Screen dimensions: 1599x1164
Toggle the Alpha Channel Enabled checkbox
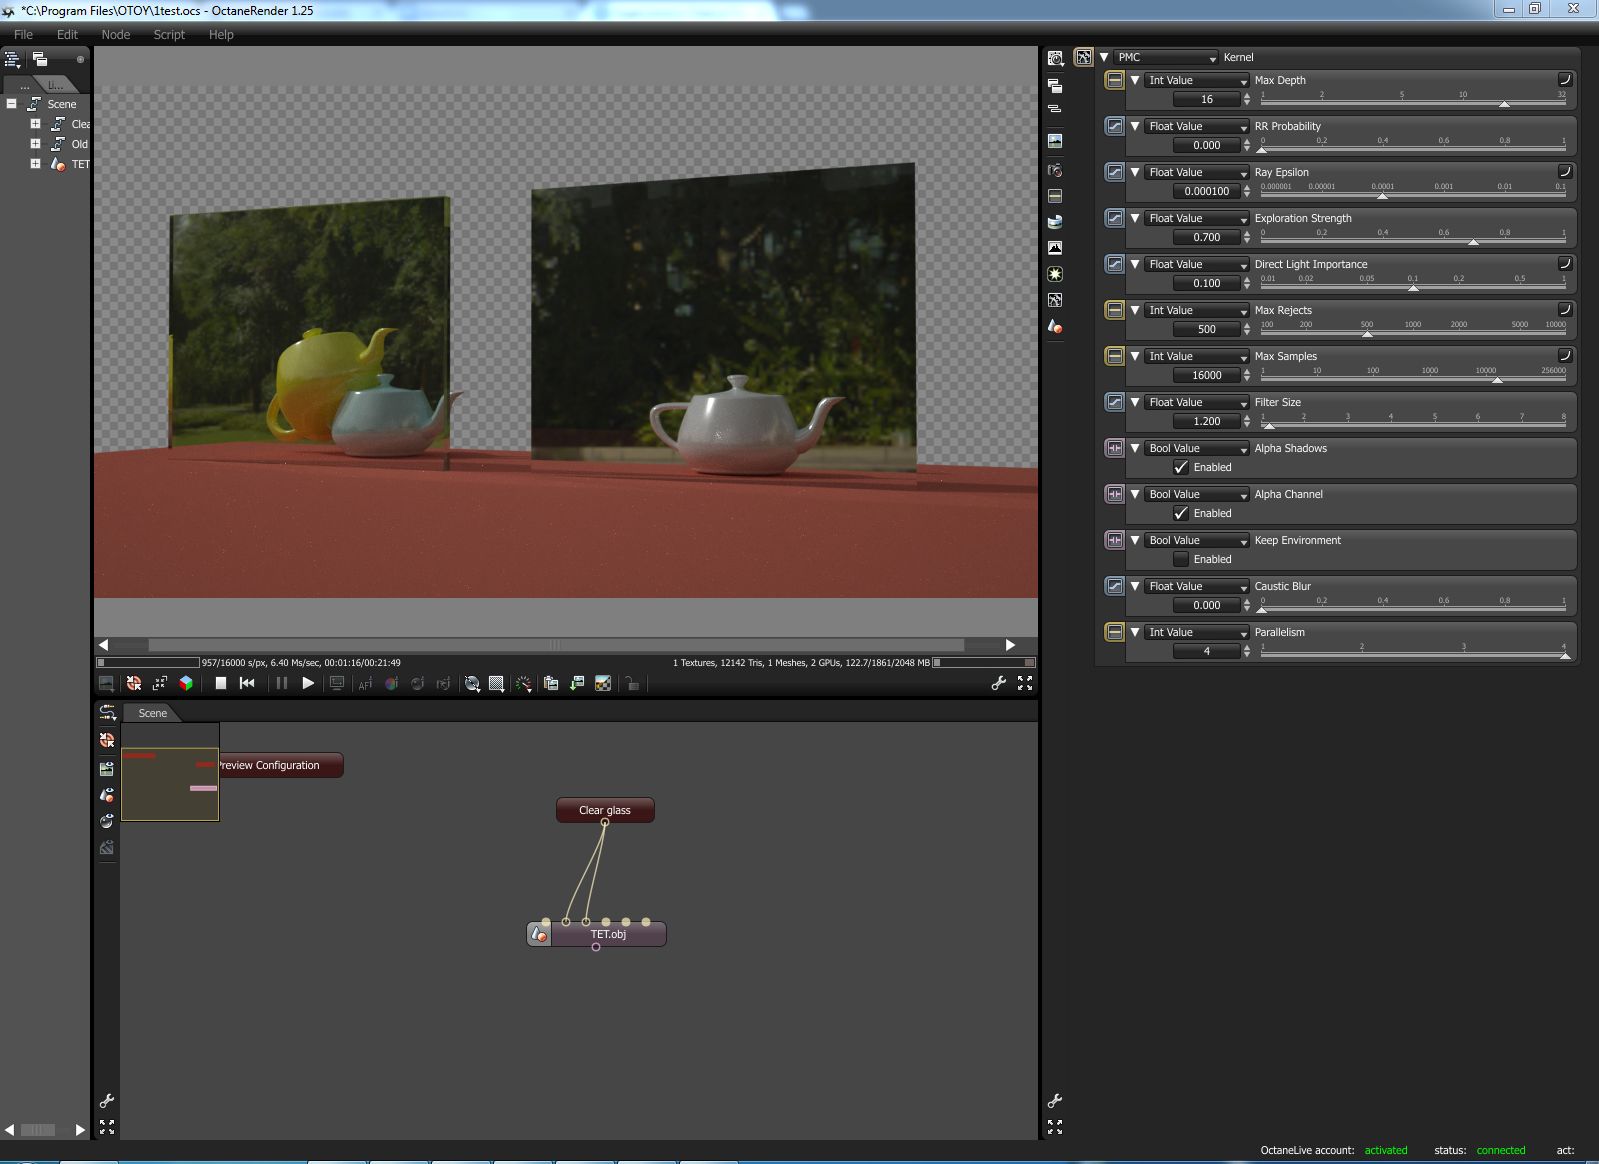(x=1181, y=513)
